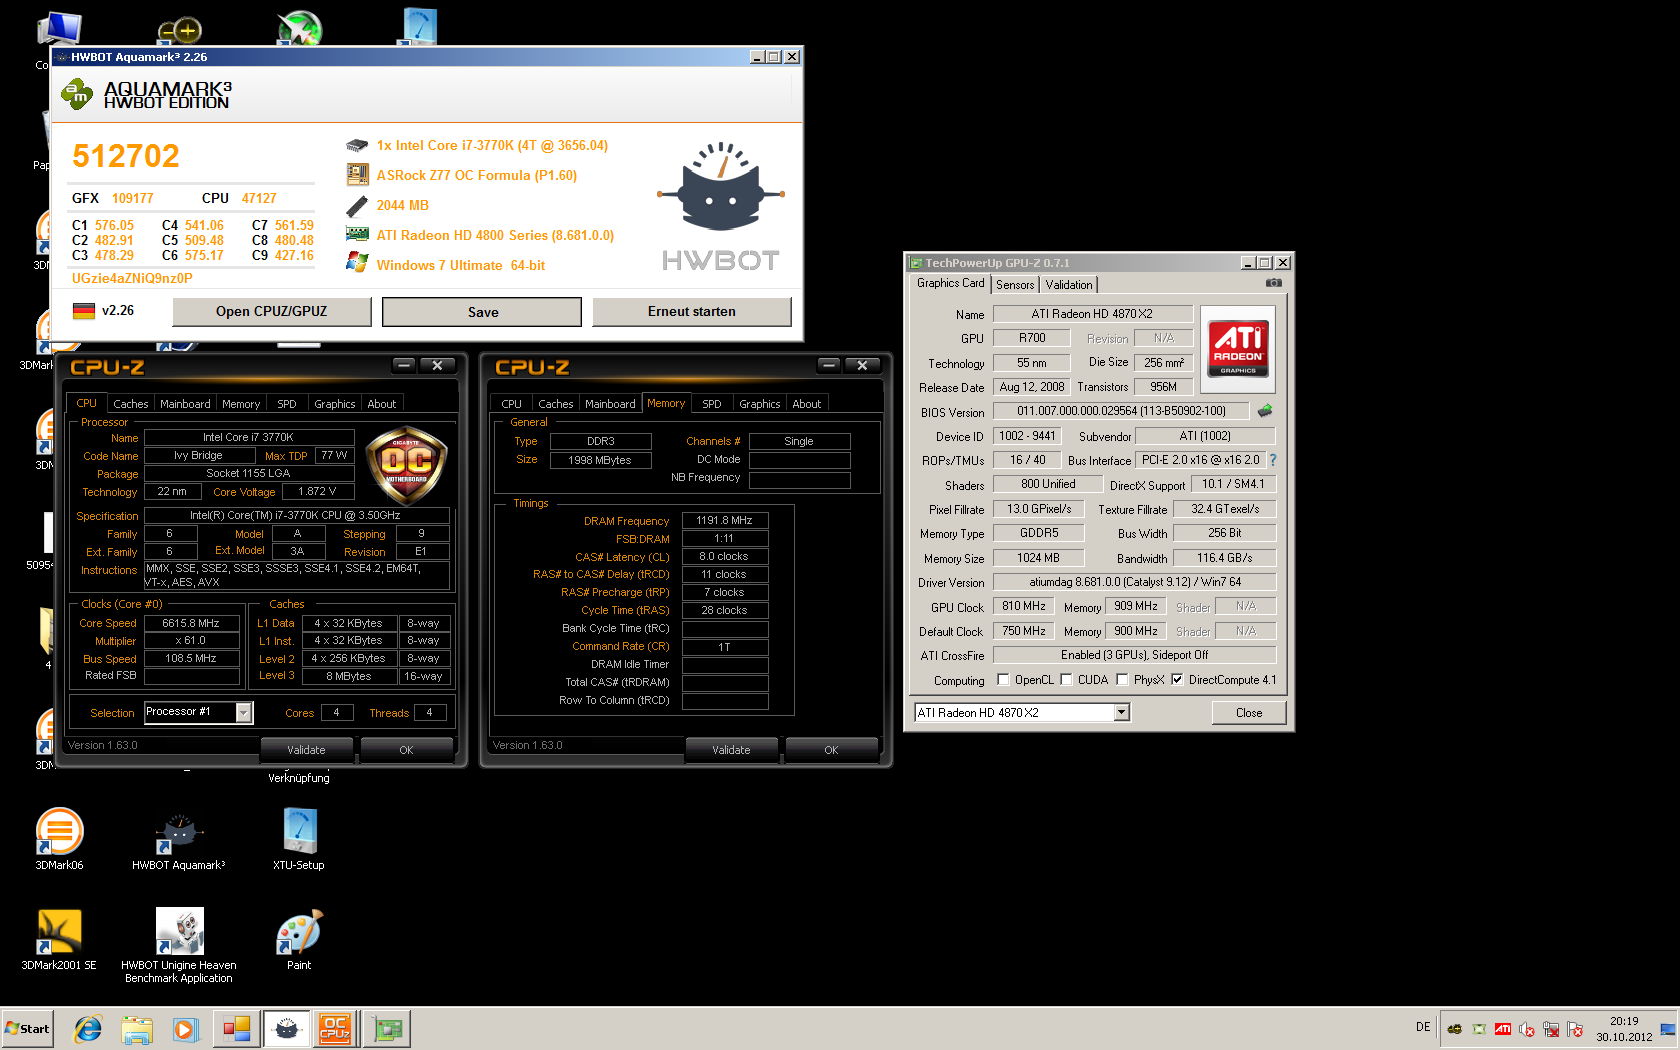The image size is (1680, 1050).
Task: Switch to the SPD tab in right CPU-Z window
Action: pos(712,404)
